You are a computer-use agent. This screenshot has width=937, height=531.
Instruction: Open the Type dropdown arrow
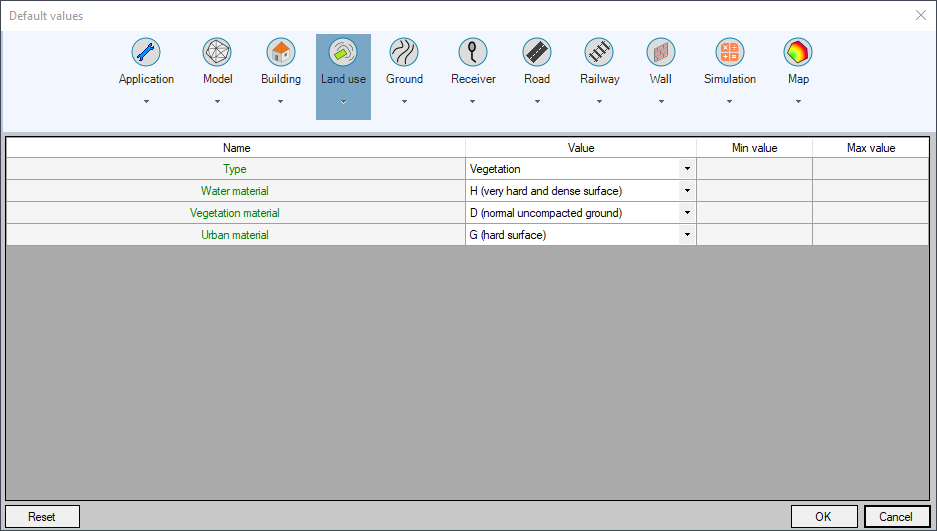(x=687, y=169)
